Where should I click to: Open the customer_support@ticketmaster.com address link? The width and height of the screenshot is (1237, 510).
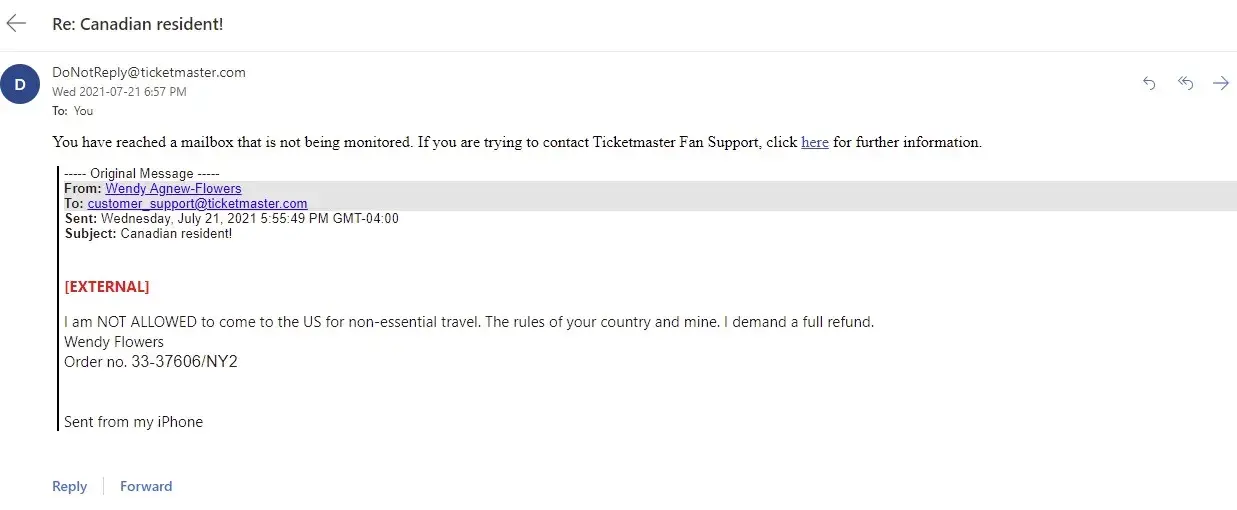(197, 203)
